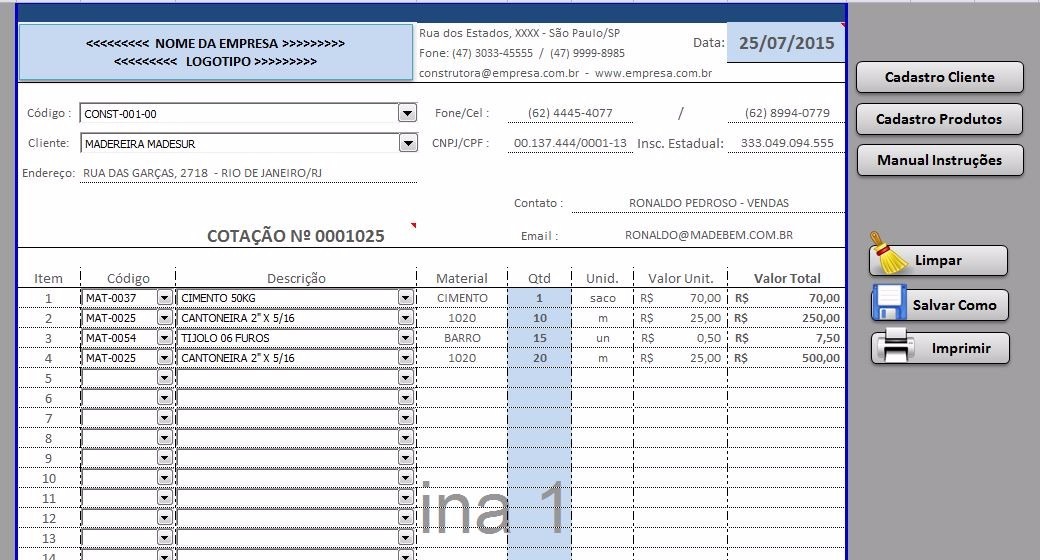Click the company name logo placeholder
The image size is (1040, 560).
coord(216,52)
